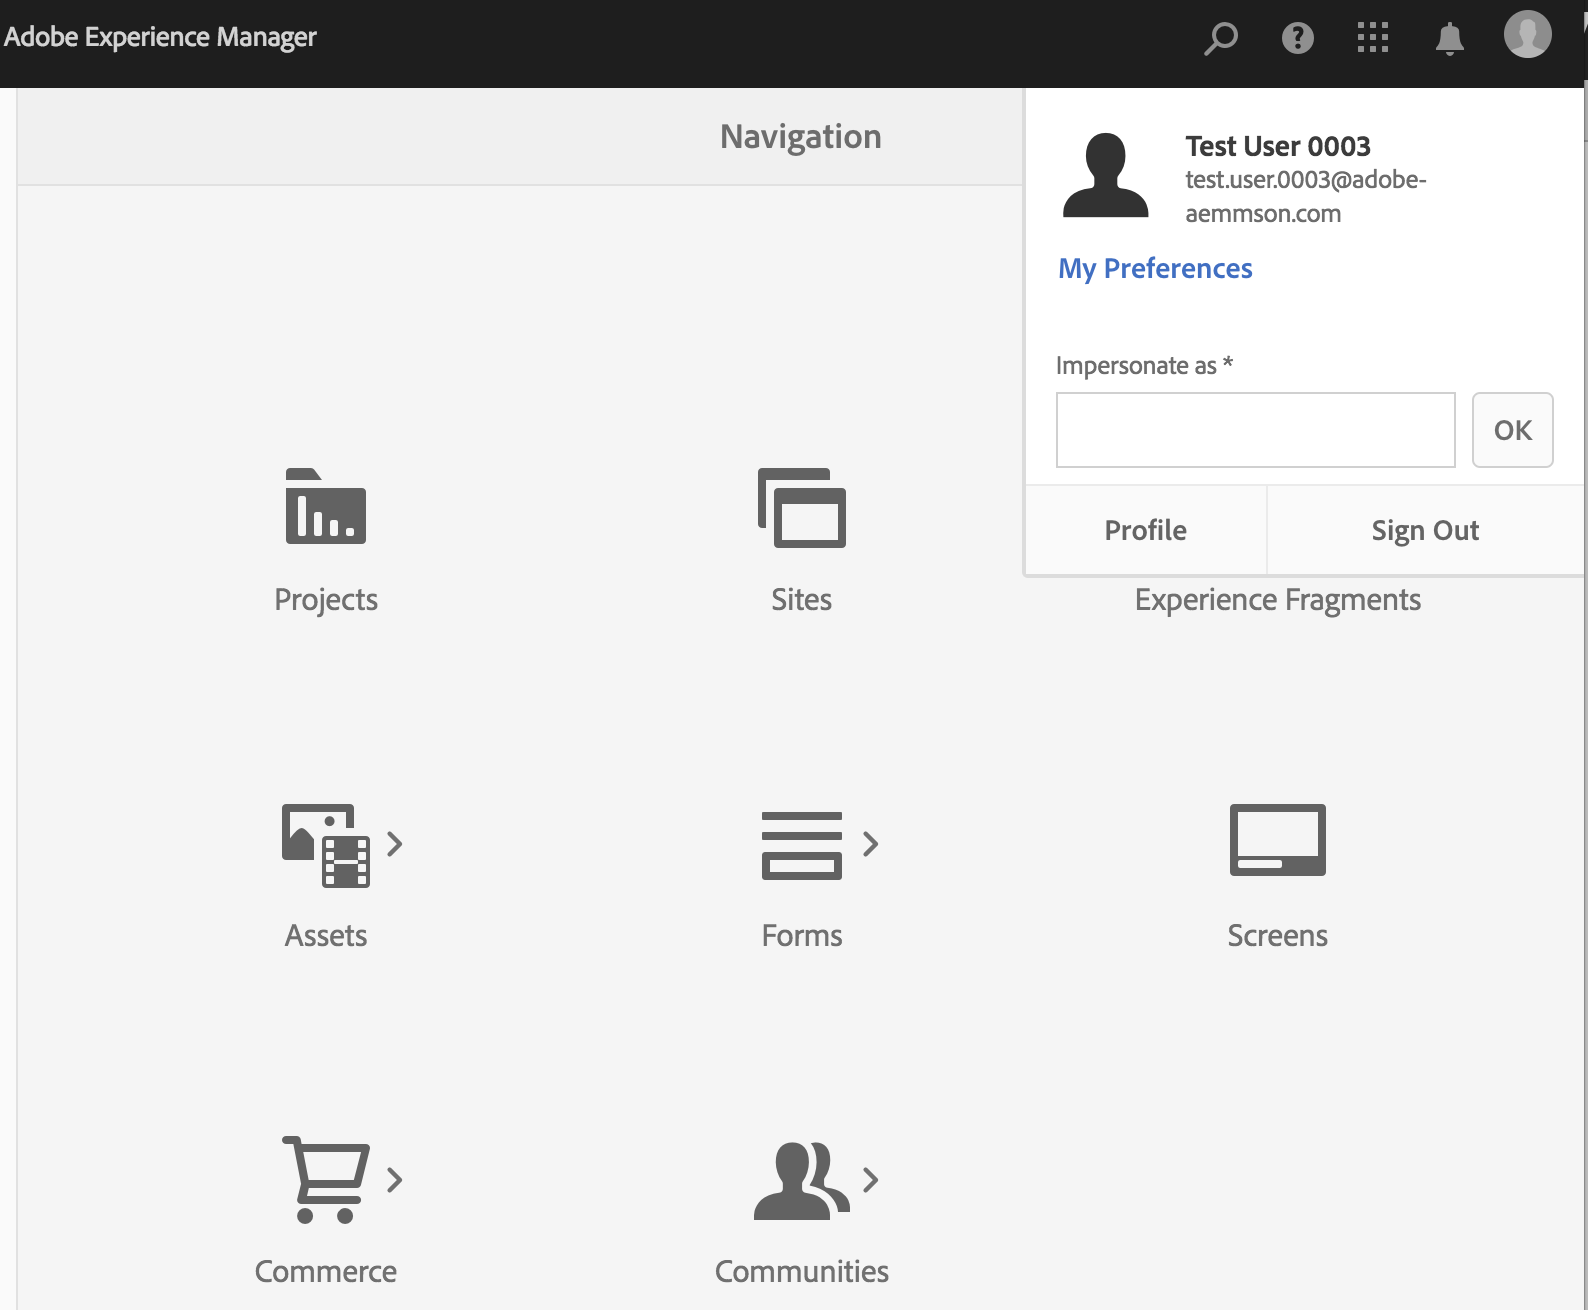Viewport: 1588px width, 1310px height.
Task: Click the Projects label
Action: (326, 599)
